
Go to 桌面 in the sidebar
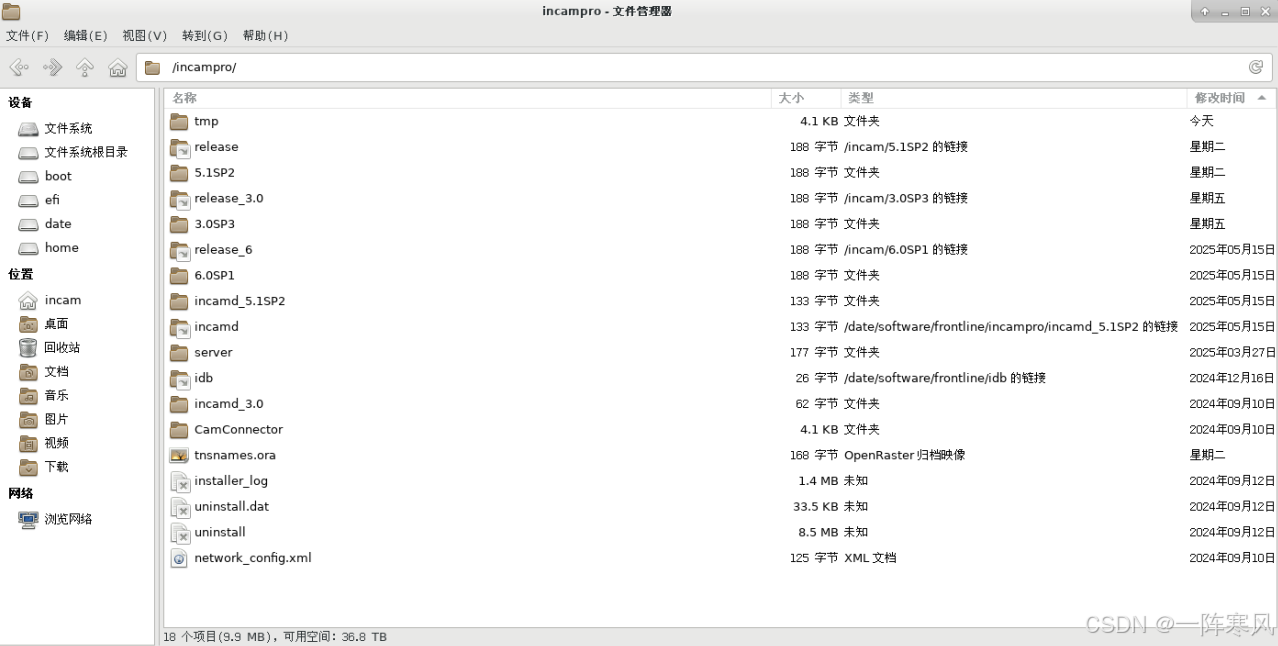(x=56, y=324)
